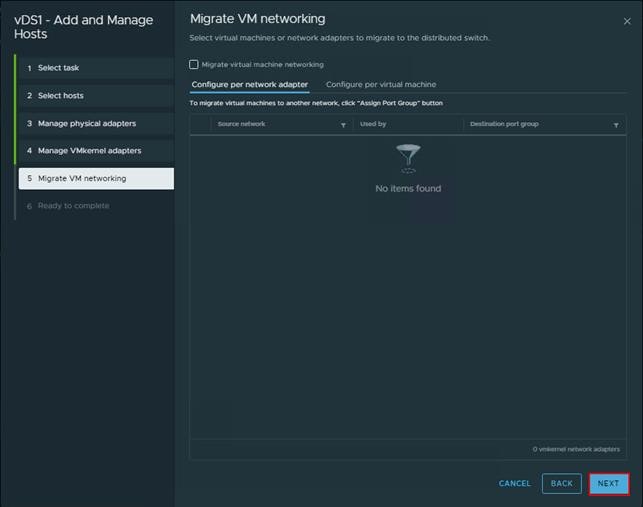Switch to Configure per virtual machine tab
The width and height of the screenshot is (643, 507).
(x=381, y=85)
